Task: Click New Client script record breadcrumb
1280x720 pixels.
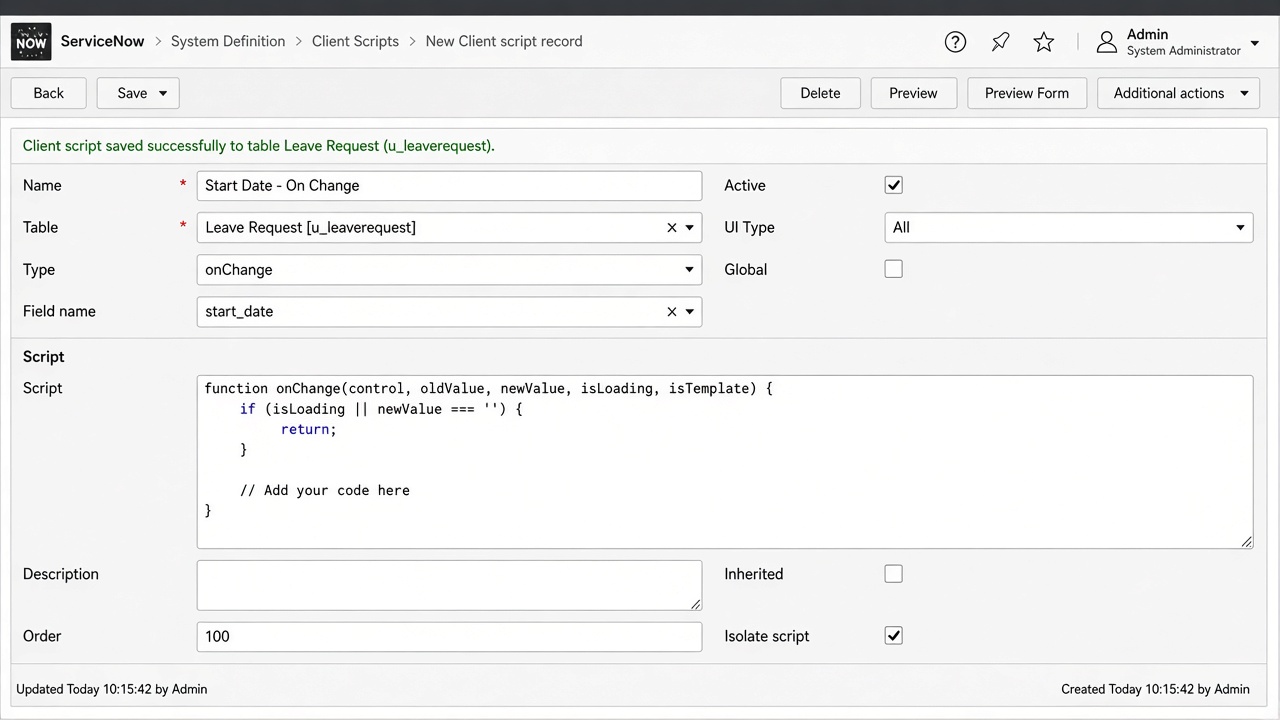Action: [x=504, y=41]
